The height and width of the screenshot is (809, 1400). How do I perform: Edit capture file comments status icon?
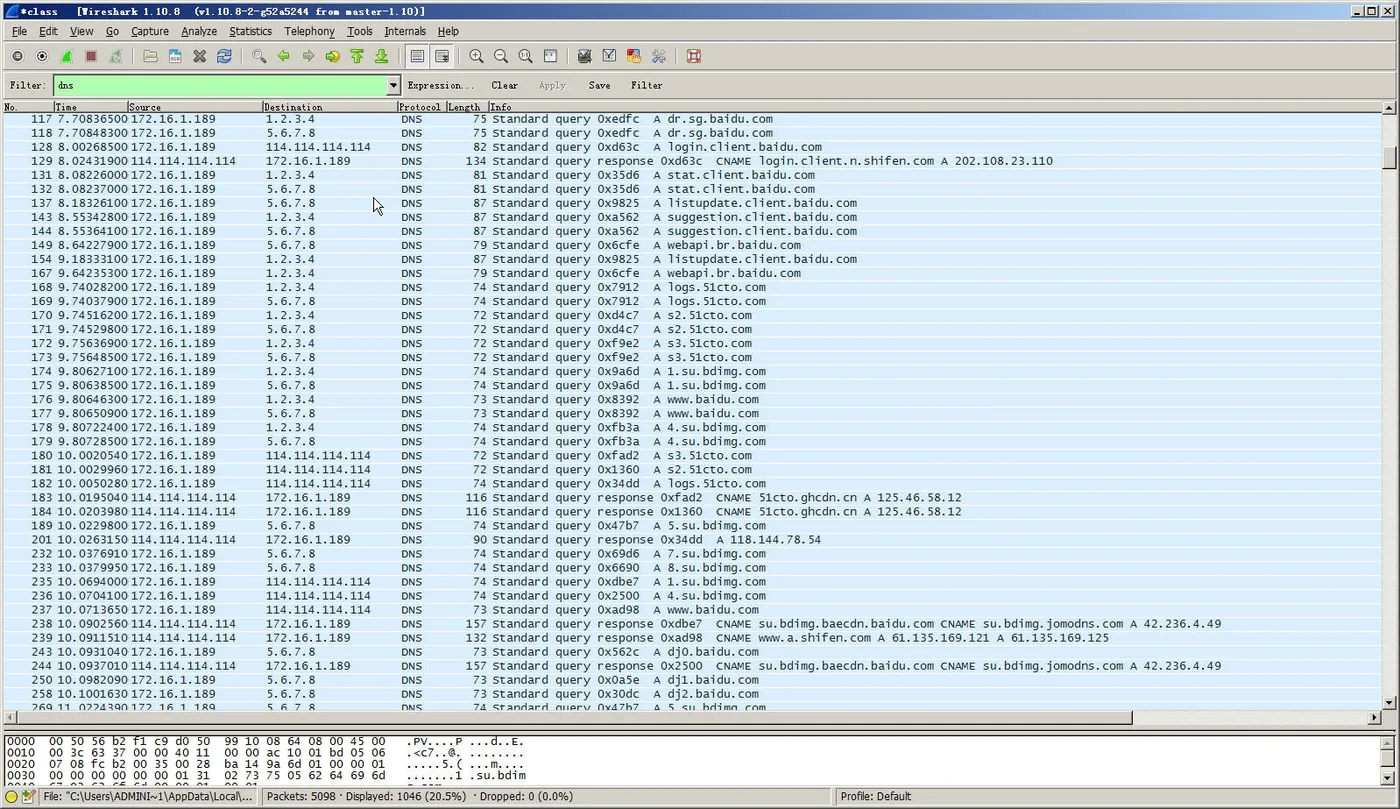tap(29, 797)
